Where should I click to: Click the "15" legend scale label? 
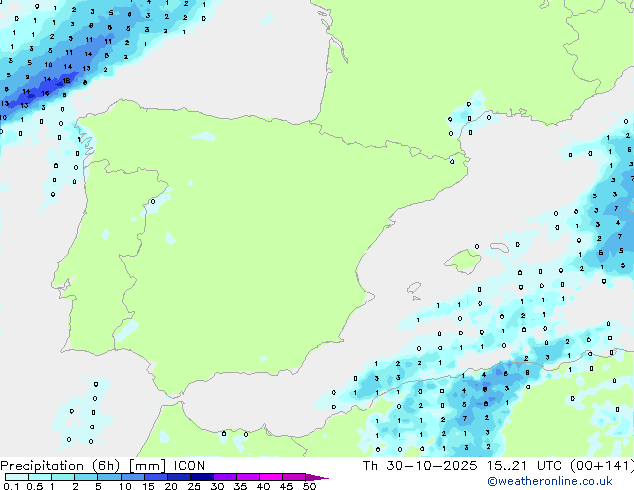(148, 486)
